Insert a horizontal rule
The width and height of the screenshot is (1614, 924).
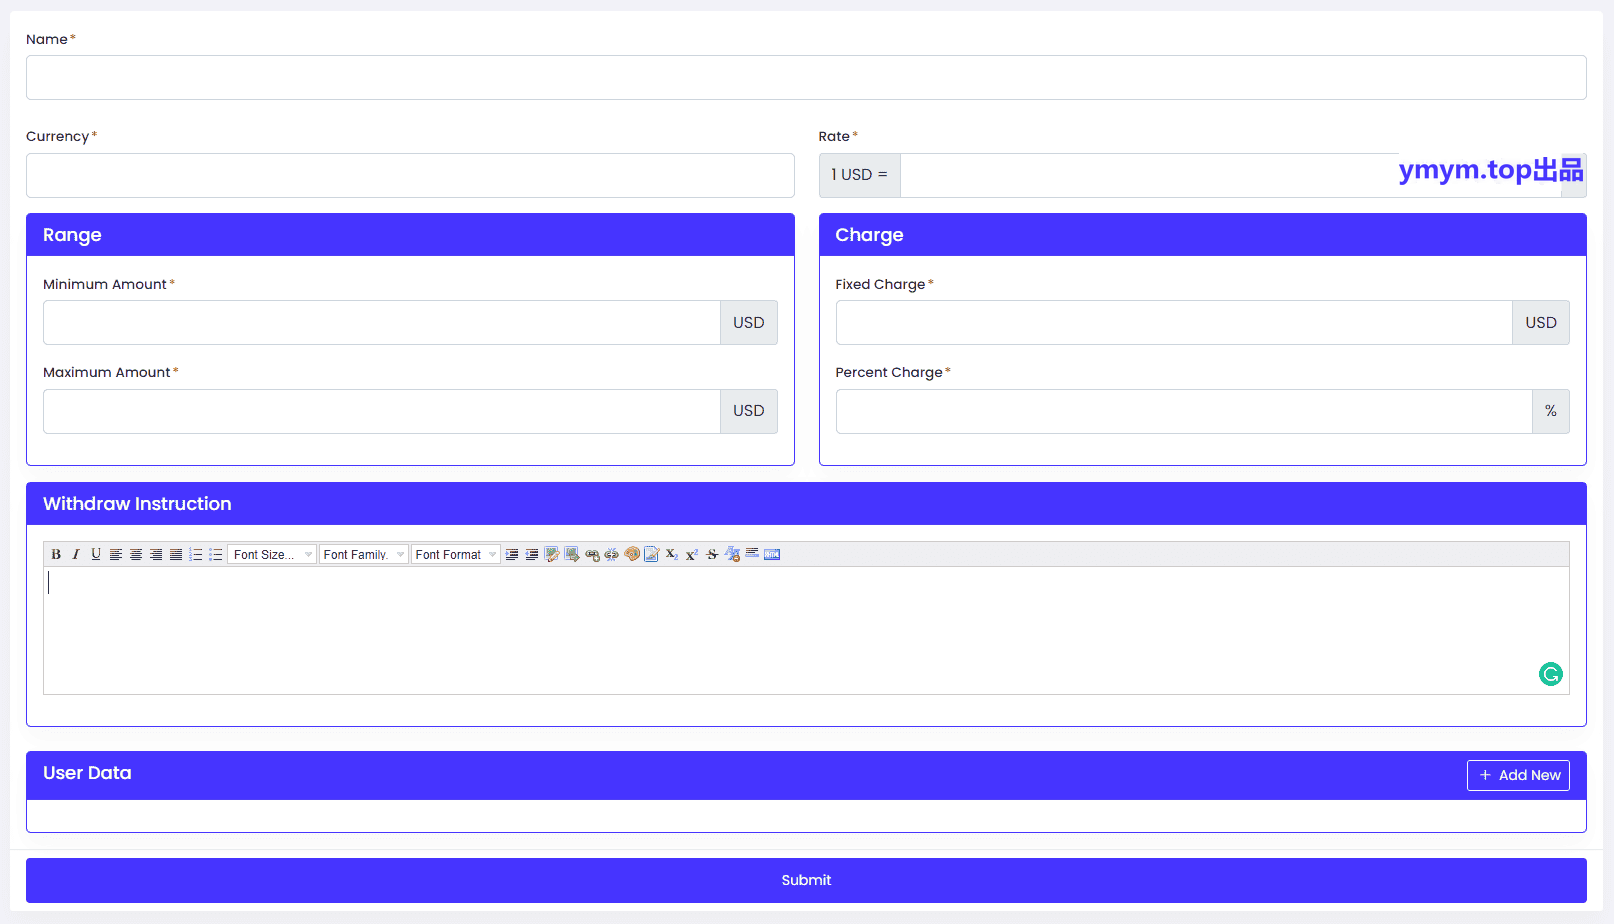(x=752, y=554)
